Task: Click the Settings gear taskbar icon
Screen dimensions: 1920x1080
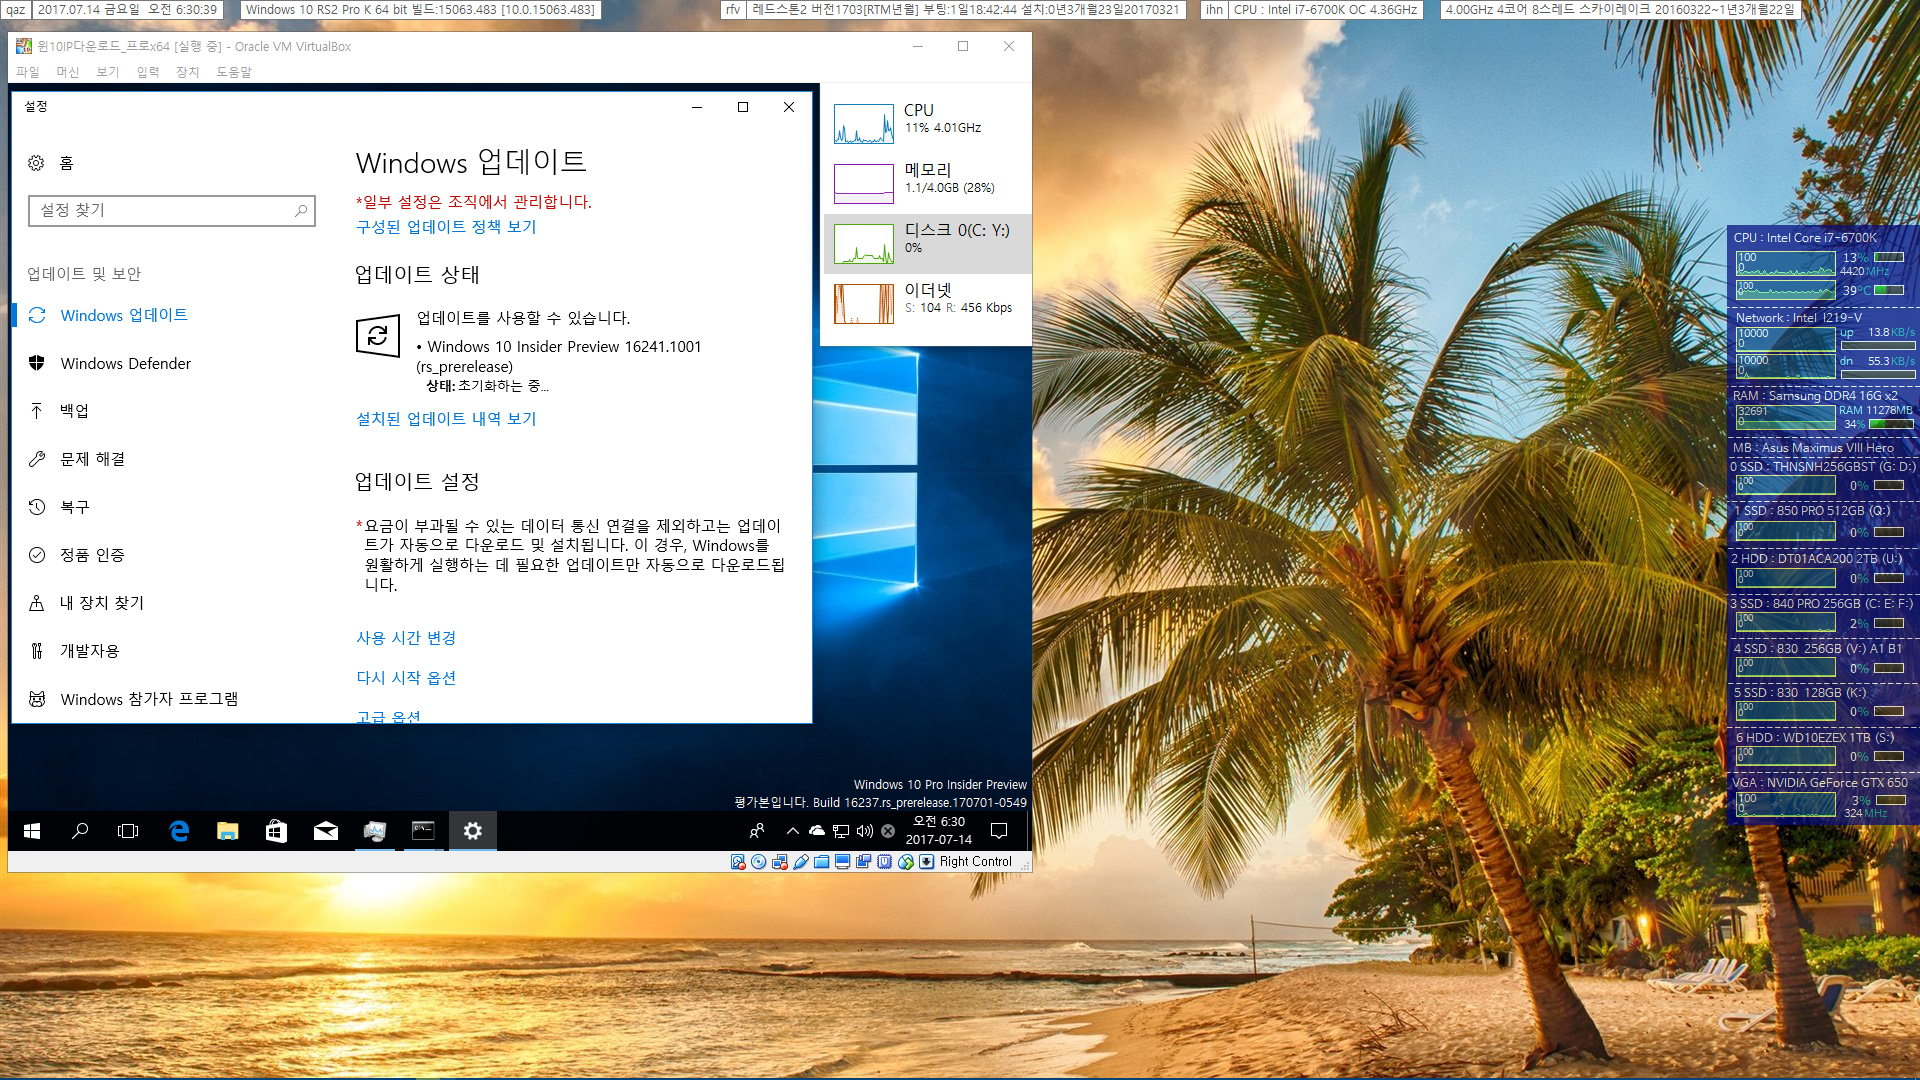Action: (x=472, y=831)
